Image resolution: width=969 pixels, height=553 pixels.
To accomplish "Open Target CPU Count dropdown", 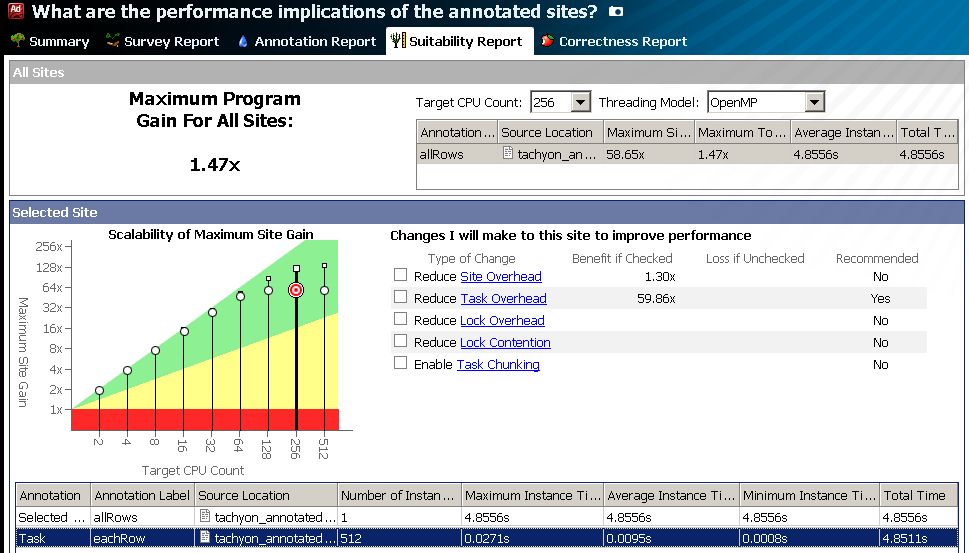I will coord(581,103).
